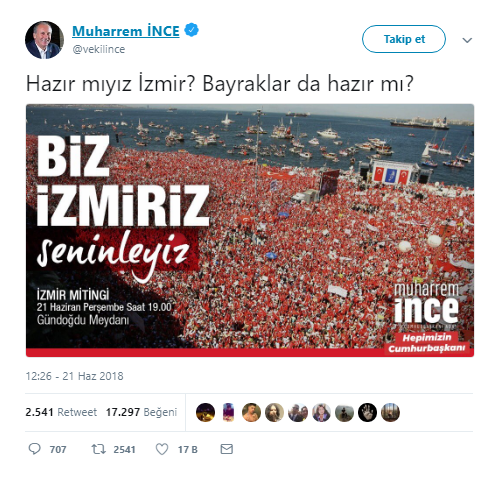This screenshot has height=480, width=497.
Task: Click the 2541 retweet count
Action: (x=124, y=450)
